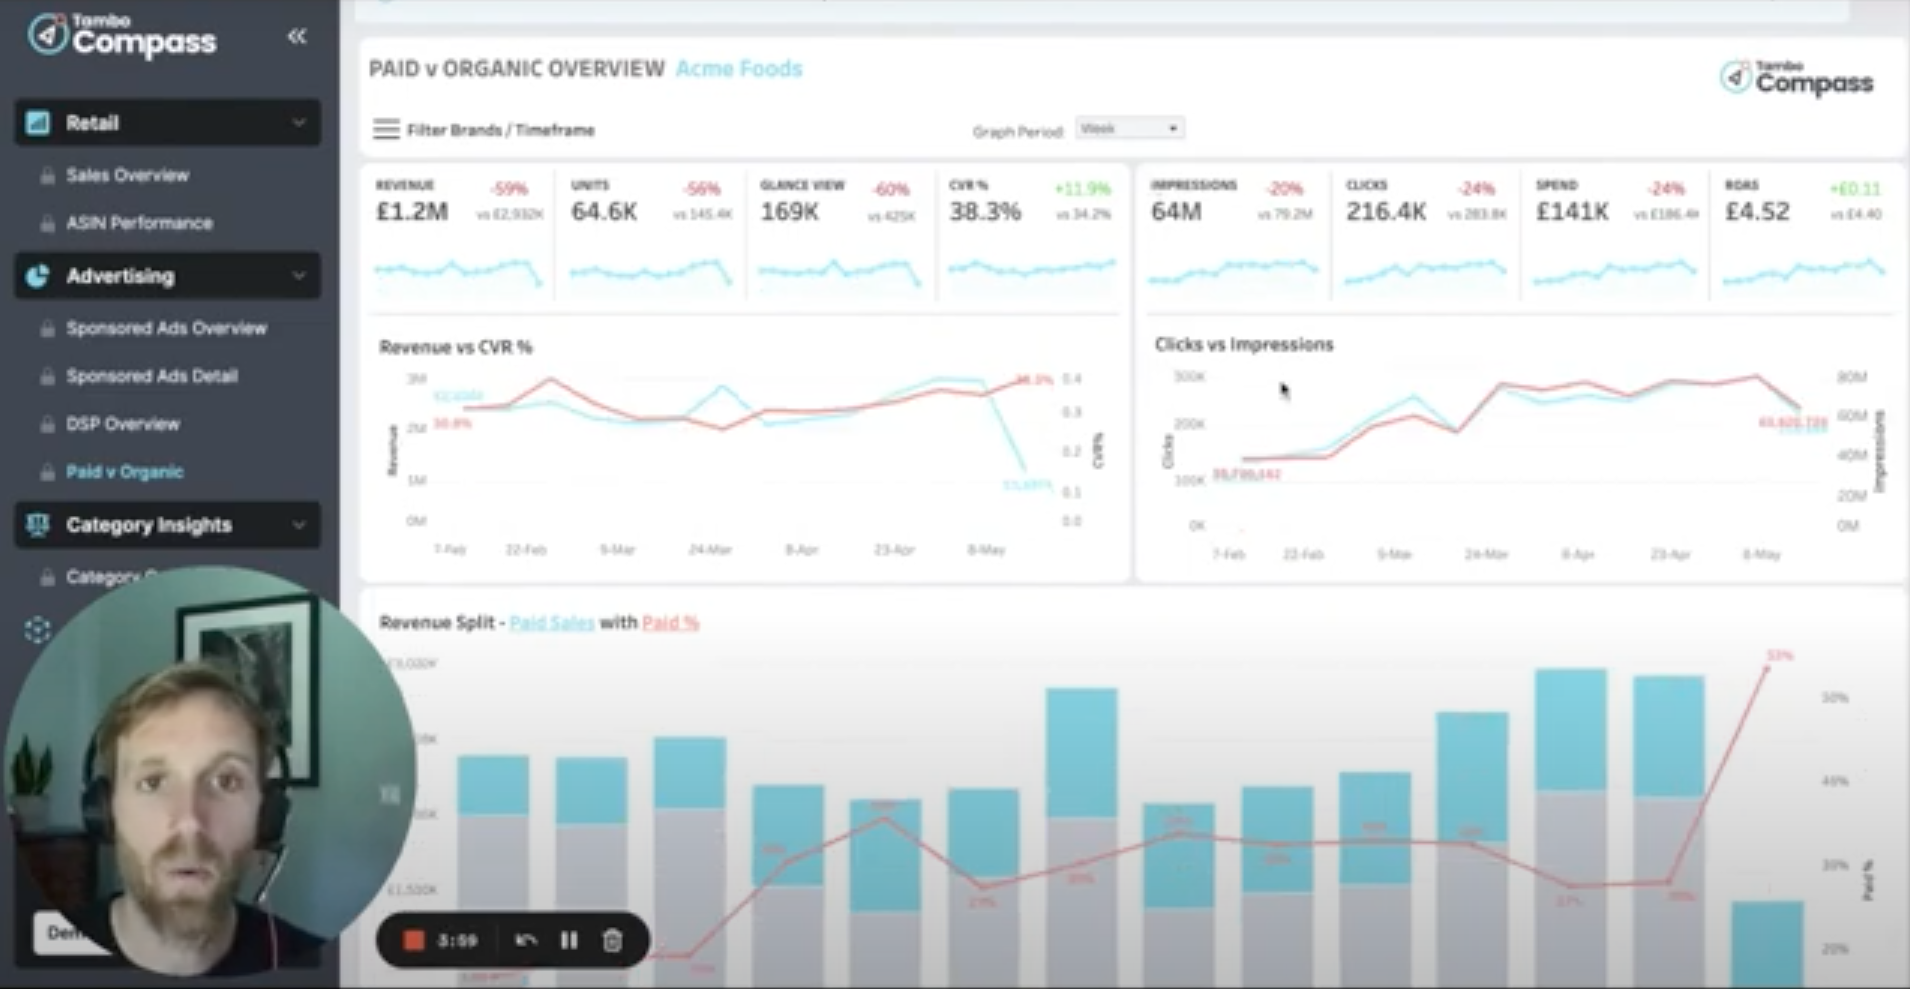The image size is (1910, 989).
Task: Click the Retail section chart icon
Action: pos(38,123)
